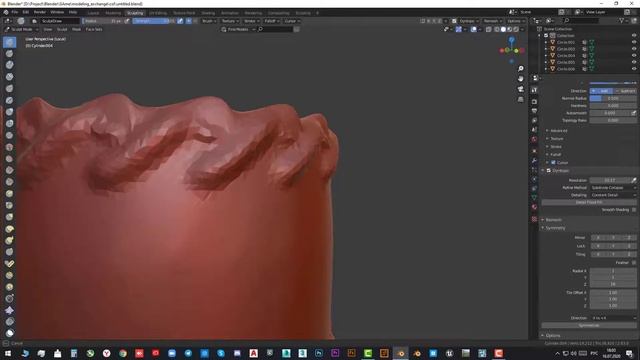This screenshot has height=360, width=640.
Task: Select the purple Cloth brush tool
Action: tap(9, 311)
